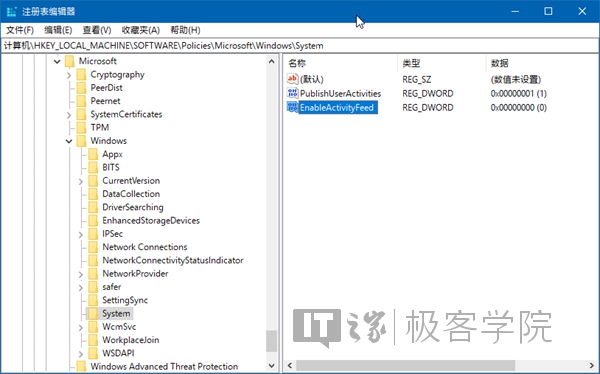
Task: Open the 查看(V) menu
Action: [x=97, y=30]
